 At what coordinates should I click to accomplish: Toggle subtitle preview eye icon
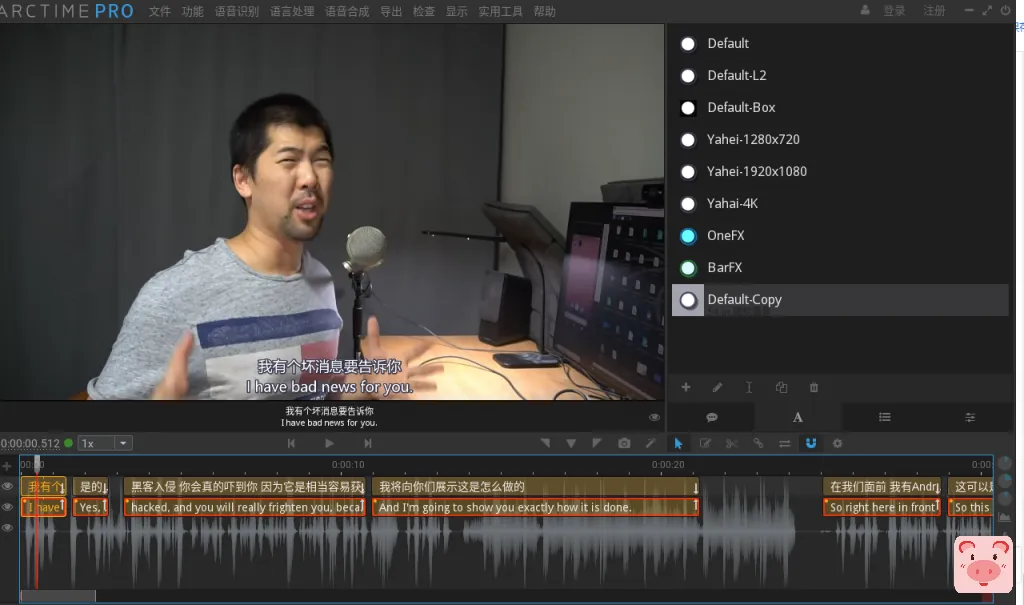(654, 417)
